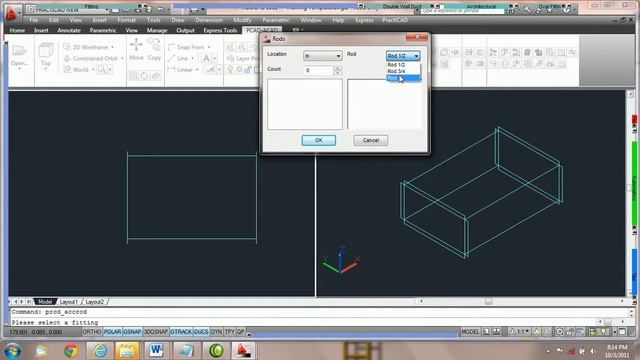Click the AutoCAD taskbar icon
Image resolution: width=640 pixels, height=360 pixels.
pyautogui.click(x=244, y=350)
